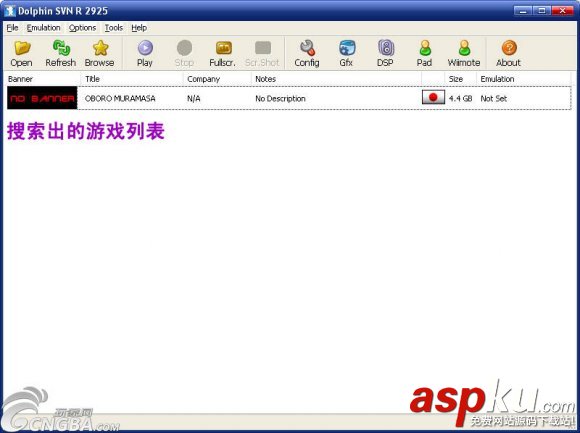Sort list by Size column header

[460, 79]
